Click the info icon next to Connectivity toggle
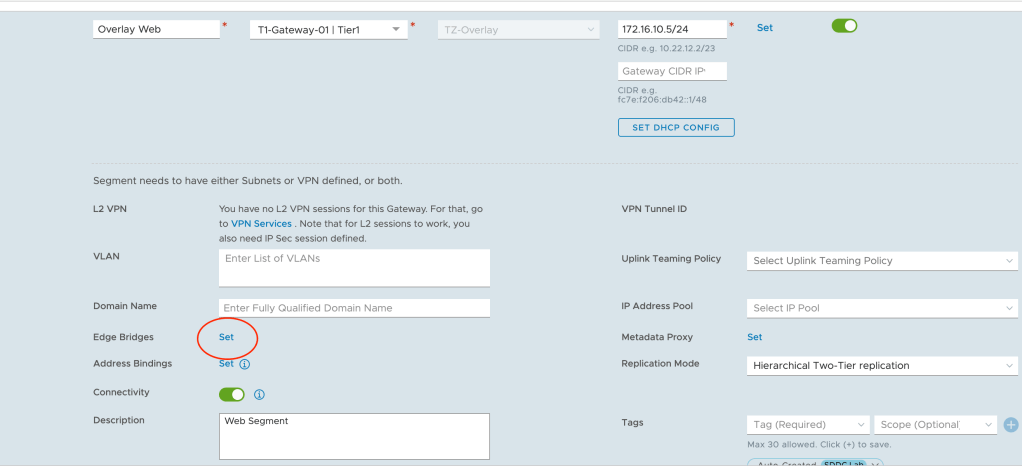Screen dimensions: 1022x466 (x=260, y=395)
